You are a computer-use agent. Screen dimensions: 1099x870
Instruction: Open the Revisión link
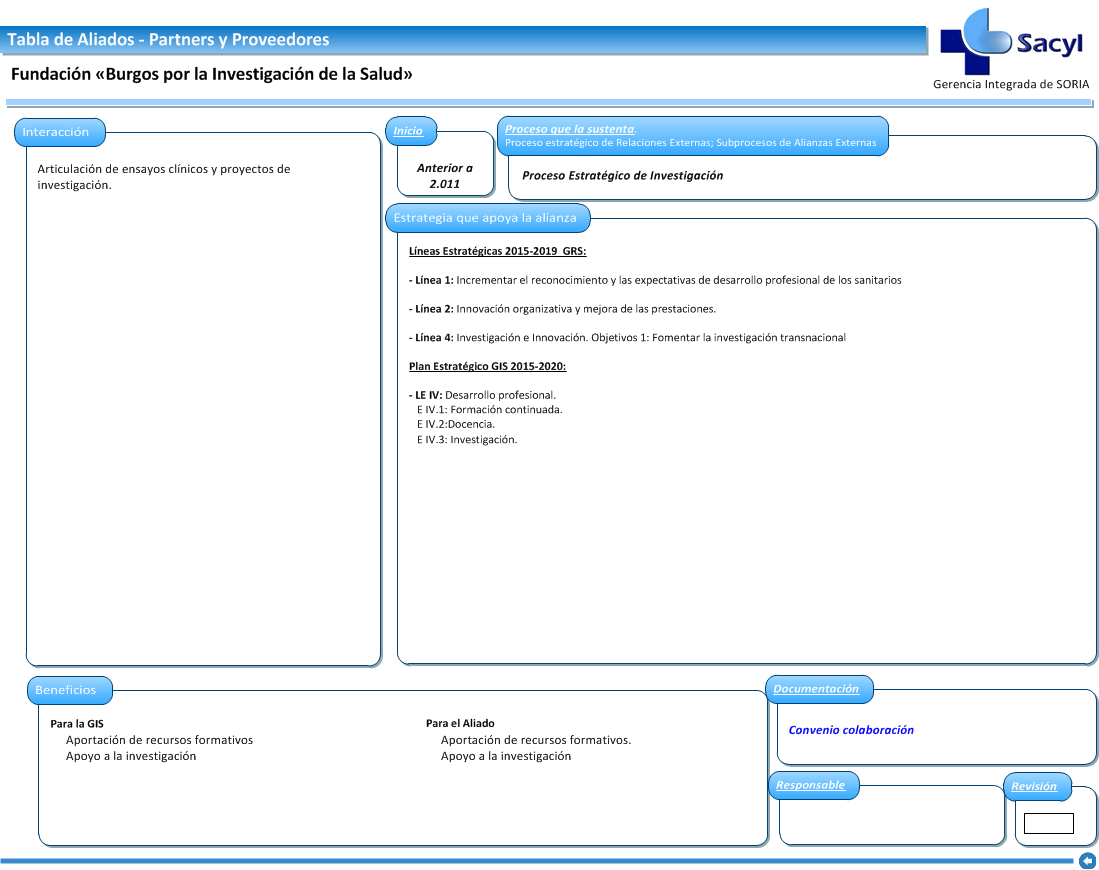click(x=1034, y=787)
